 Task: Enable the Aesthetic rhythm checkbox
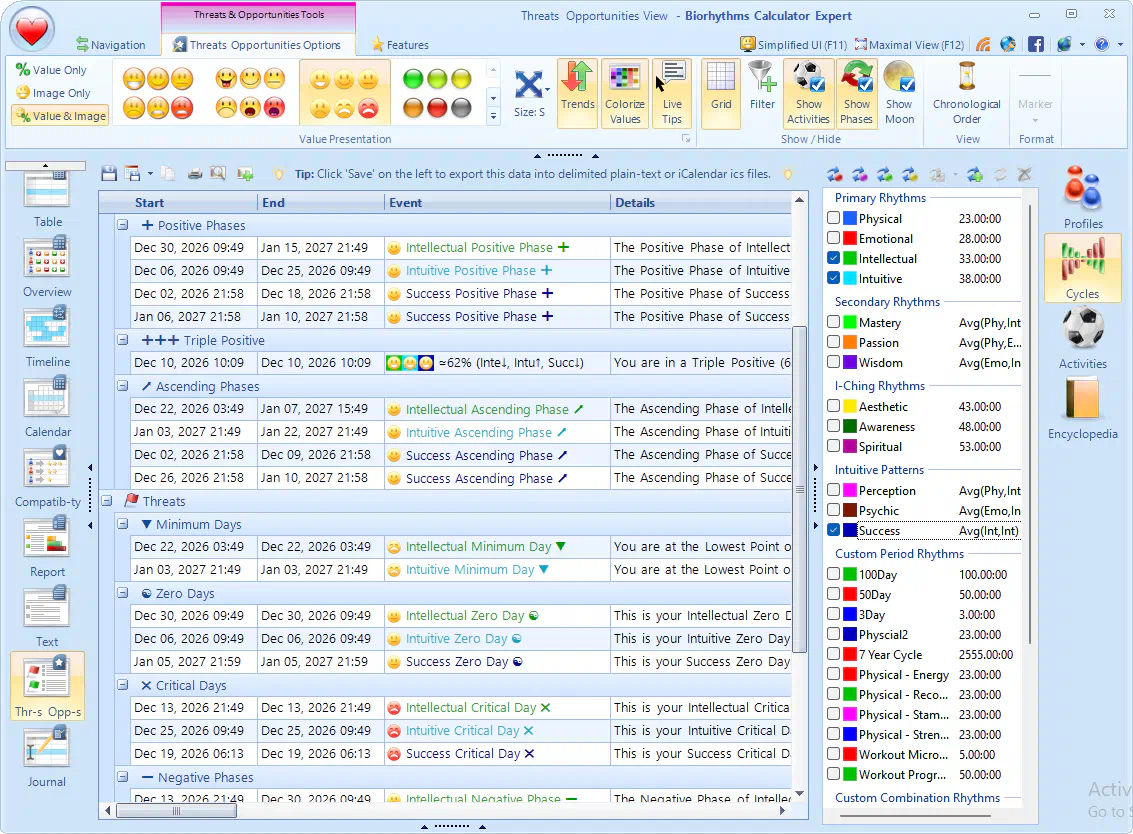tap(833, 406)
